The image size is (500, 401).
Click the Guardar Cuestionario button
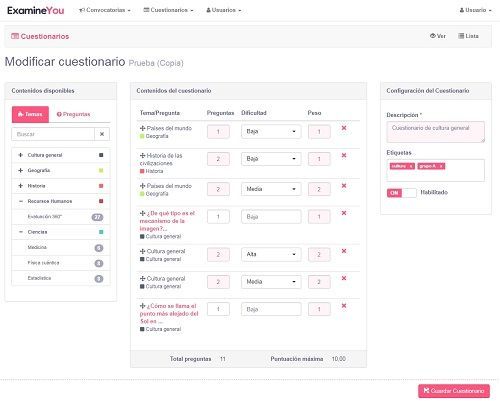454,391
